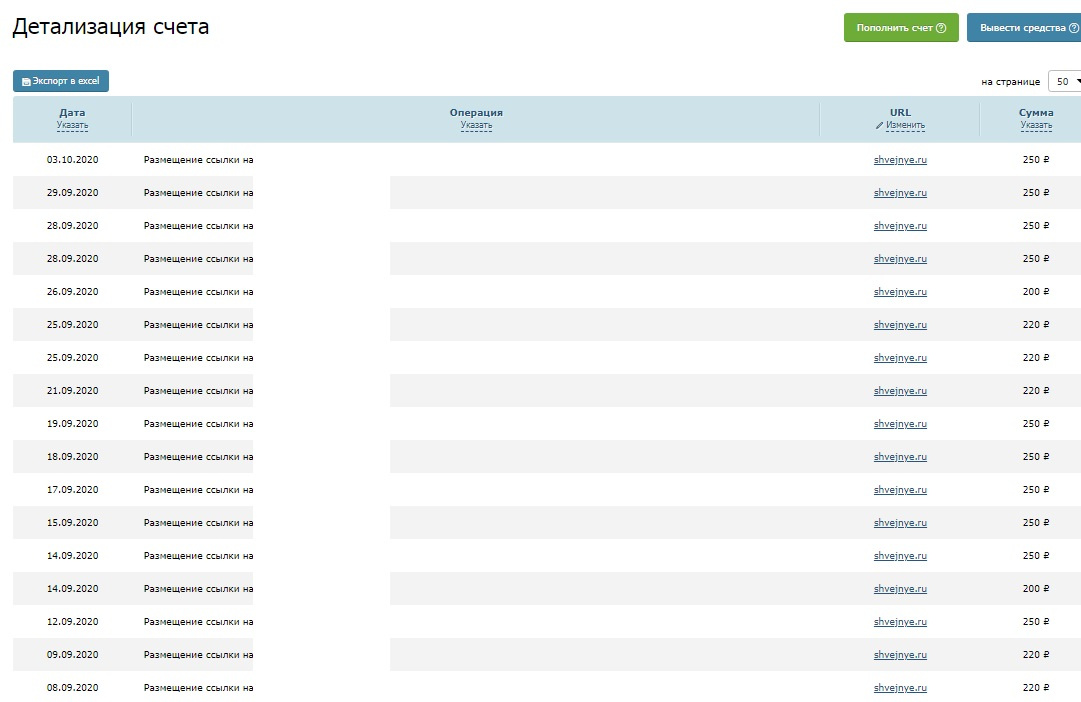
Task: Click the 250 ₽ amount in 12.09.2020 row
Action: pos(1035,621)
